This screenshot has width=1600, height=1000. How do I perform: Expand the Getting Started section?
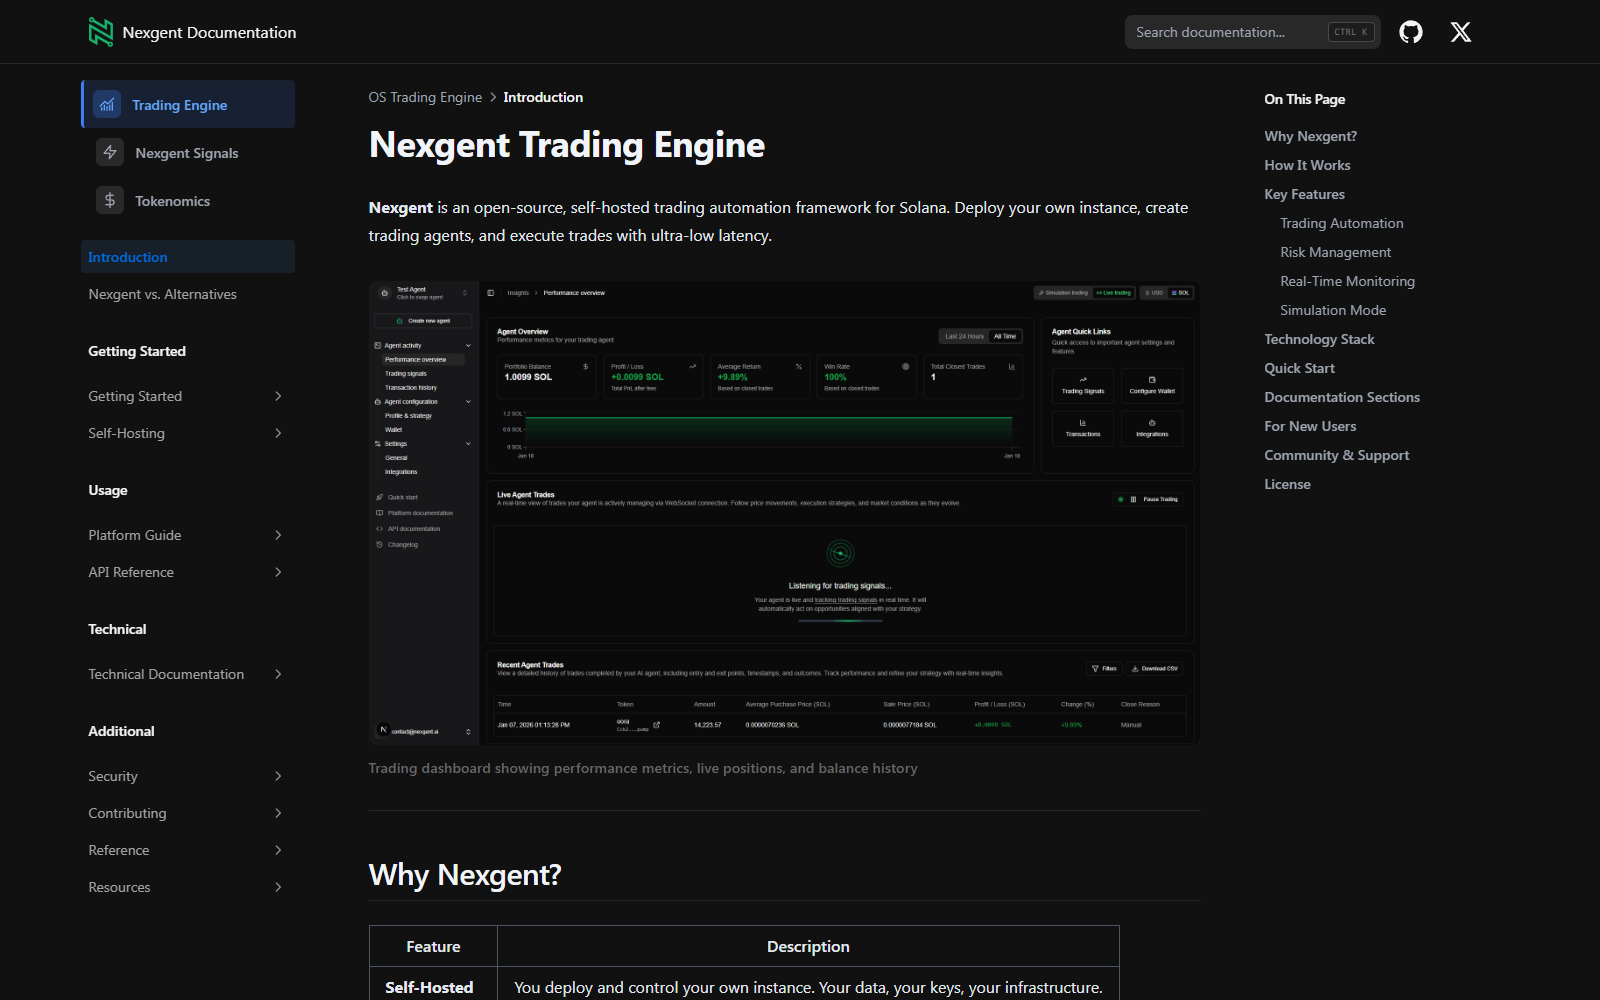[278, 396]
